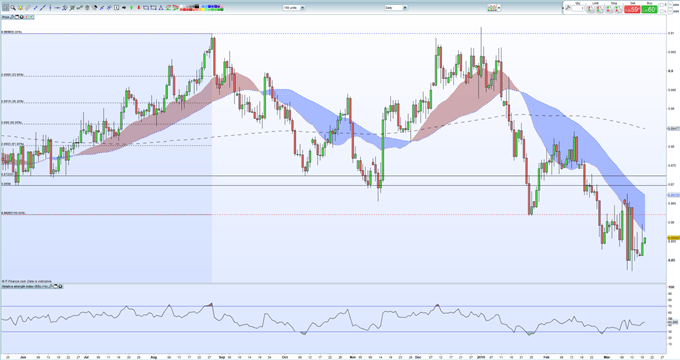Screen dimensions: 680x360
Task: Select the triangle drawing tool
Action: (x=161, y=8)
